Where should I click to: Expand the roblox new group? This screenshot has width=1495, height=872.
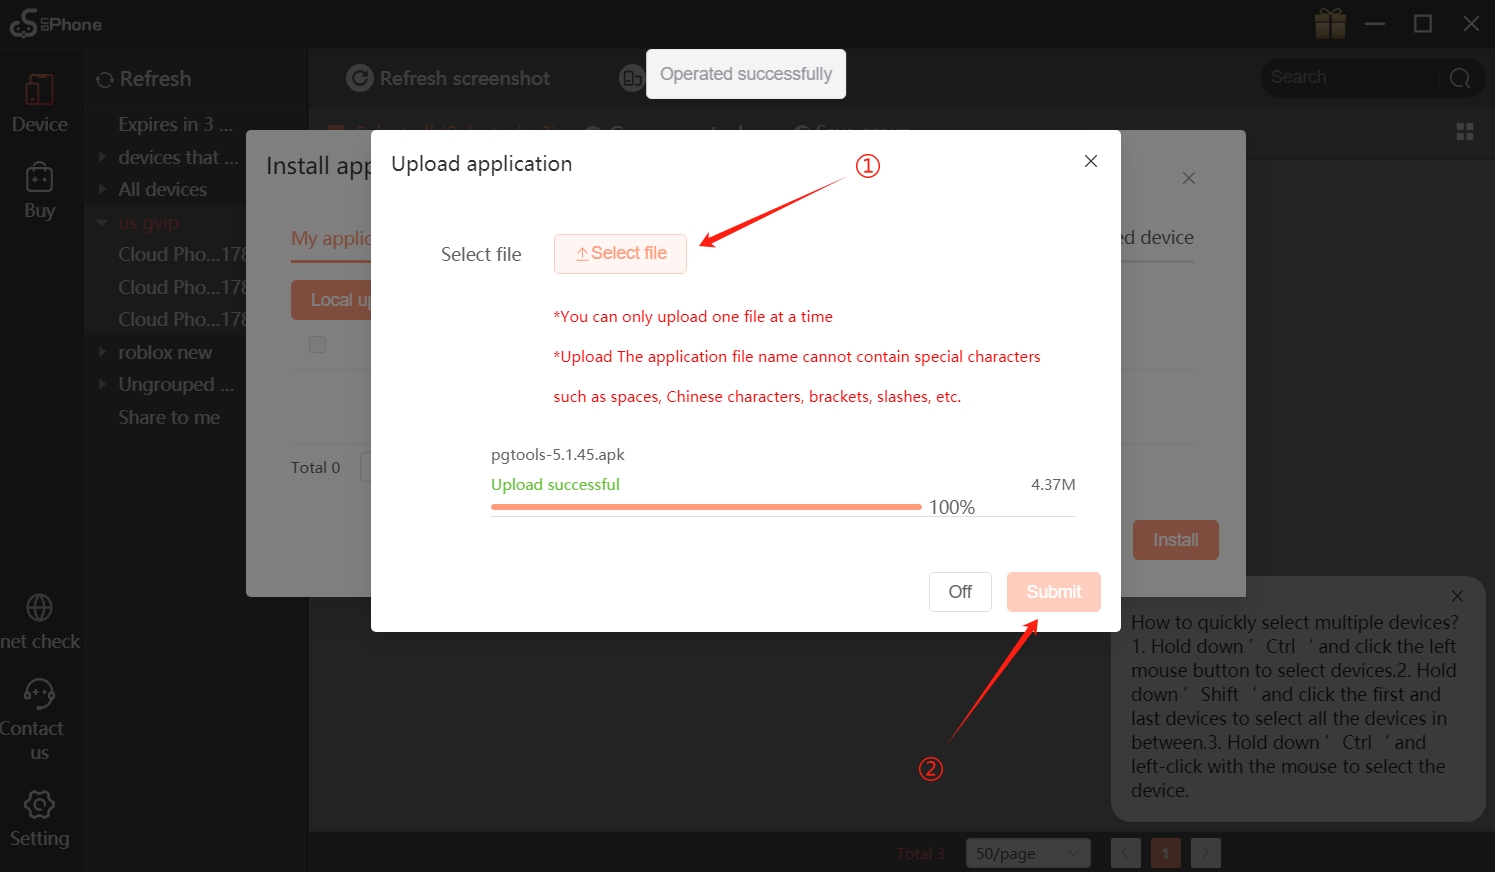(102, 351)
